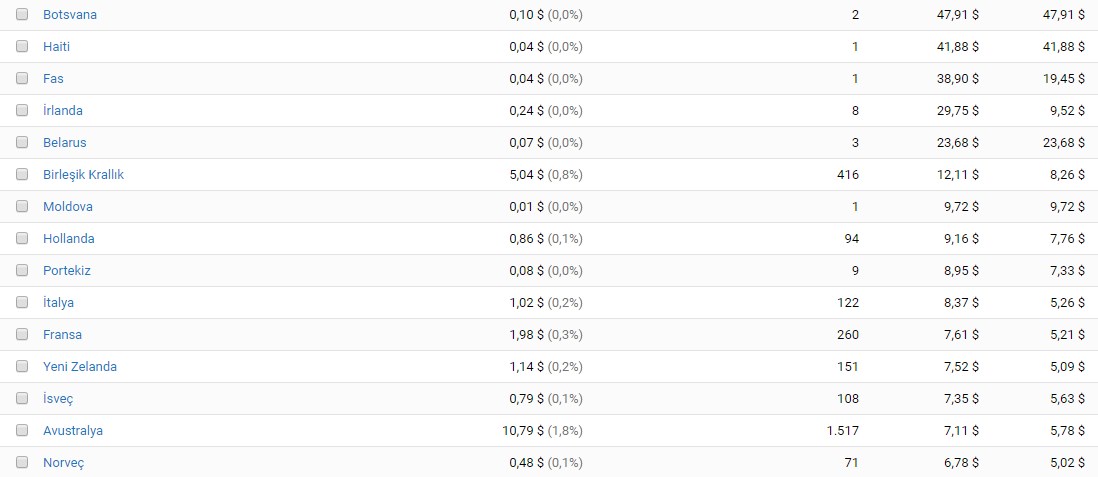Select the Haiti row checkbox
The height and width of the screenshot is (477, 1098).
(x=22, y=46)
